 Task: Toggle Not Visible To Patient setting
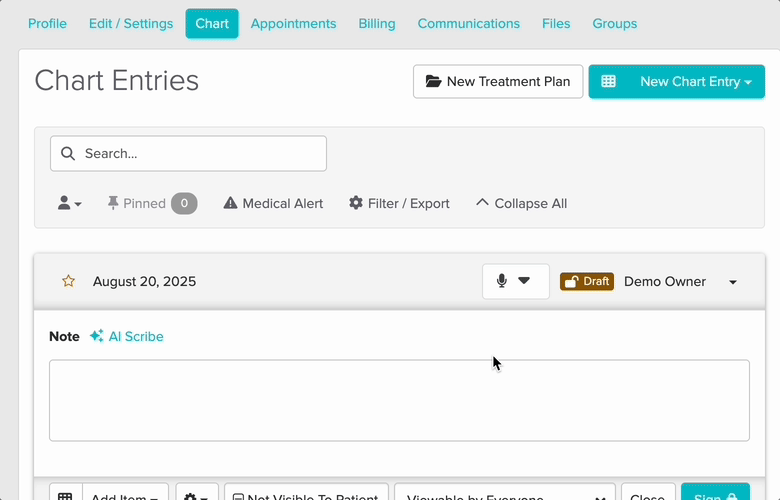click(306, 495)
